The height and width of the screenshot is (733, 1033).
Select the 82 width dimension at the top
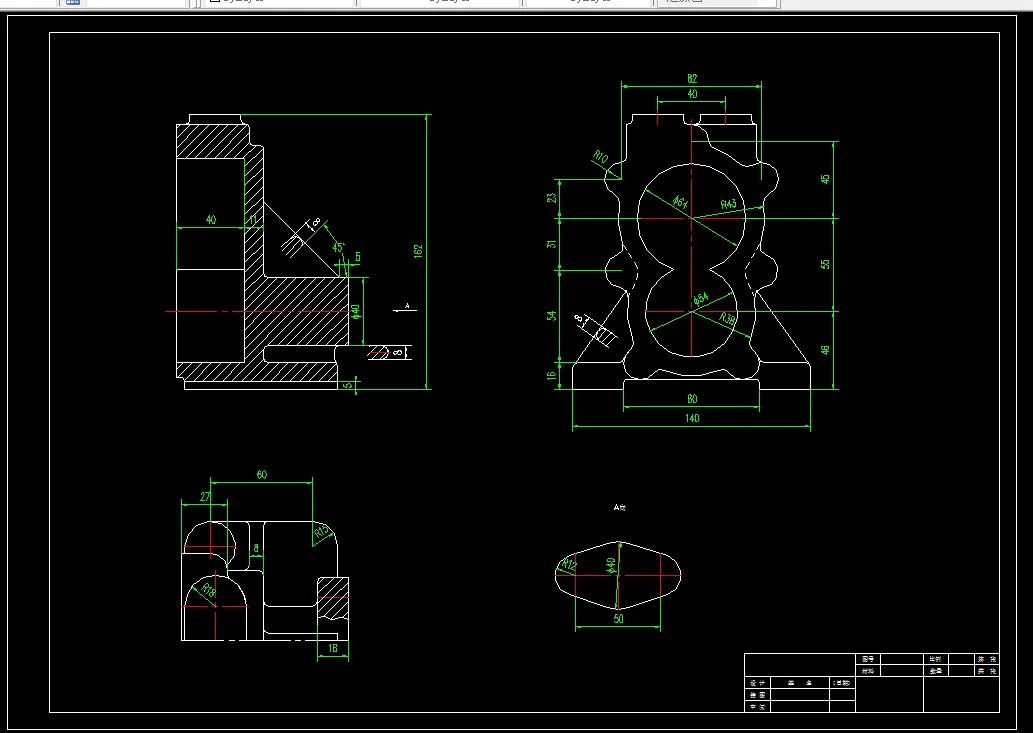point(692,78)
